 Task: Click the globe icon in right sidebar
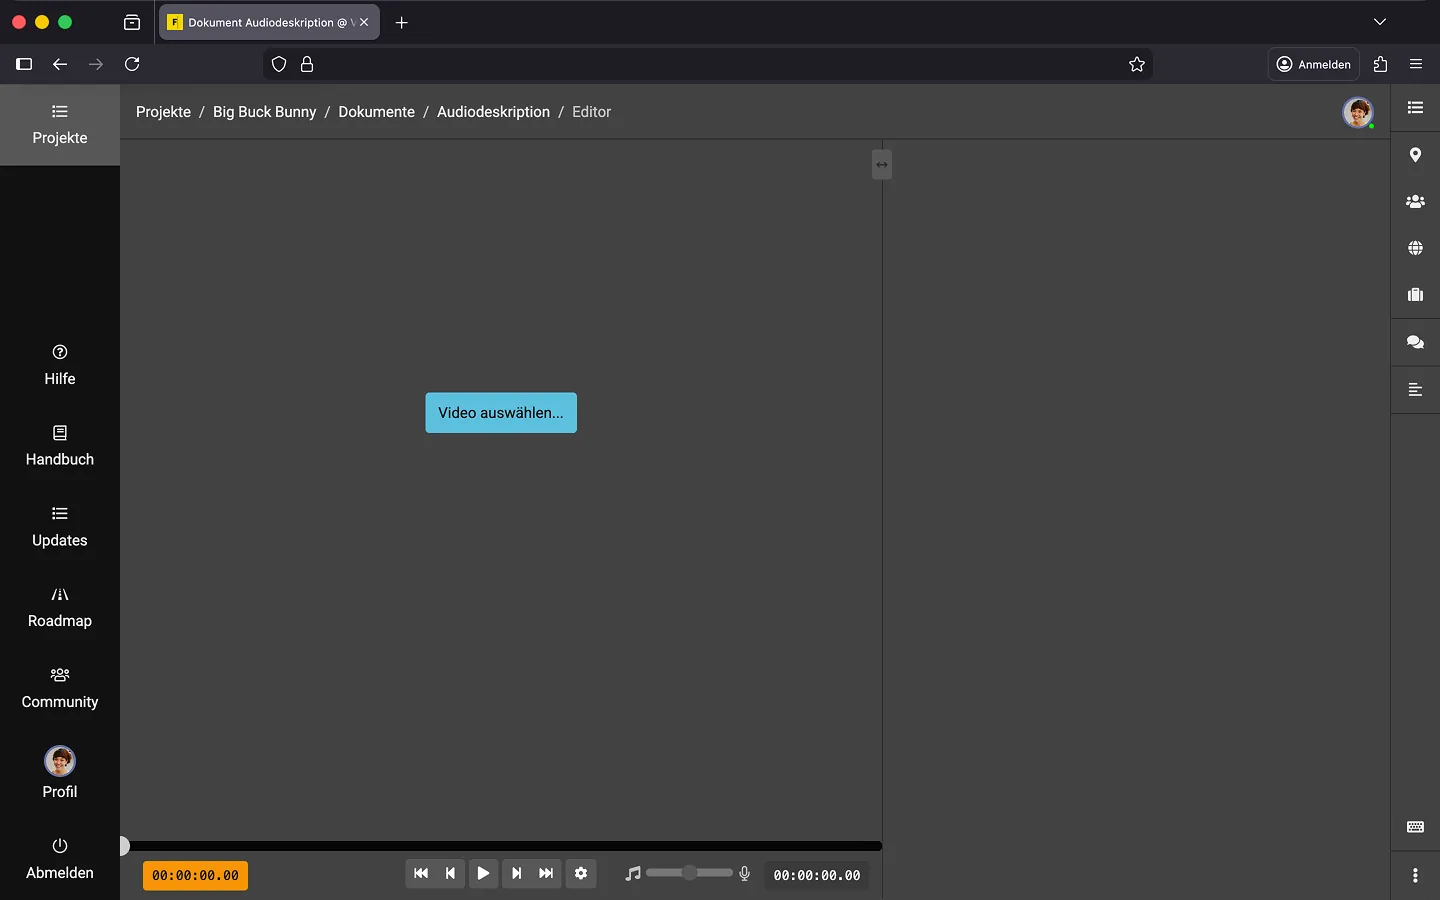pos(1415,248)
